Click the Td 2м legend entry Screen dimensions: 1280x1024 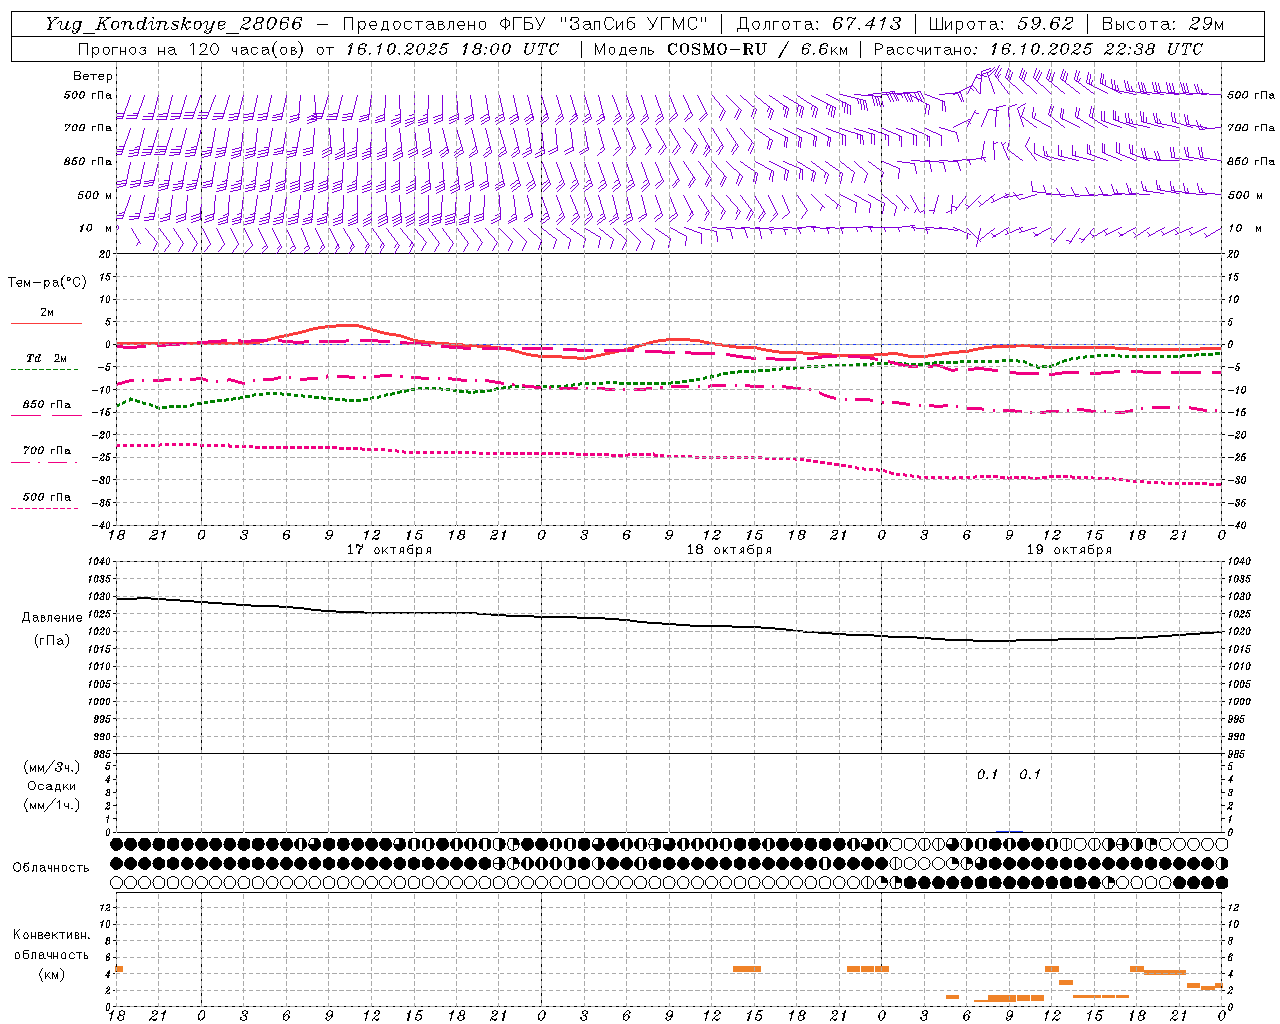coord(46,358)
